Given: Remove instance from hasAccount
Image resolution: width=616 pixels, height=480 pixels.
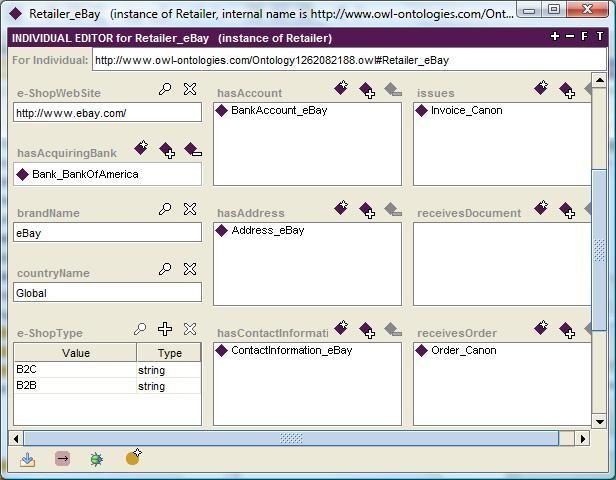Looking at the screenshot, I should [393, 90].
